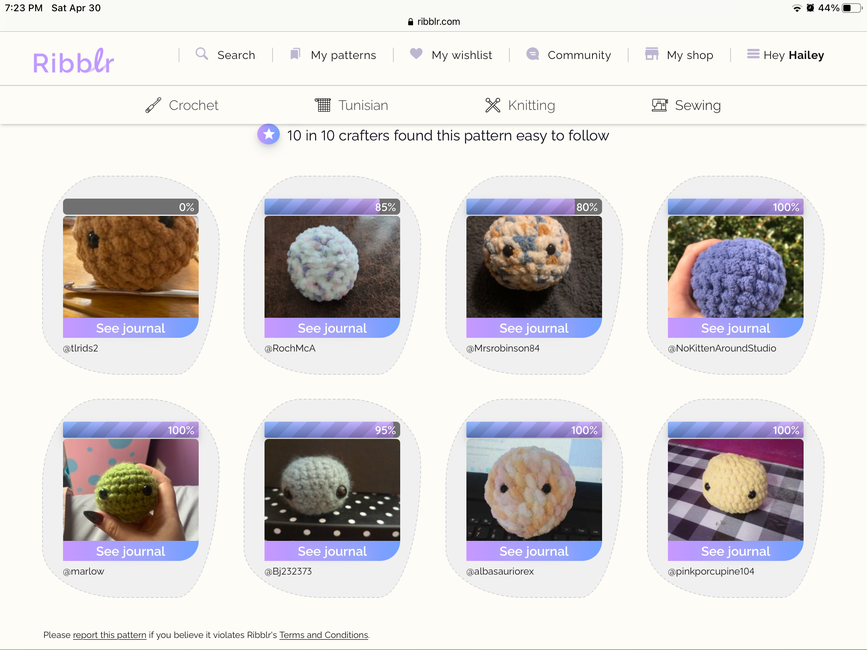
Task: Click the My wishlist heart icon
Action: pyautogui.click(x=416, y=54)
